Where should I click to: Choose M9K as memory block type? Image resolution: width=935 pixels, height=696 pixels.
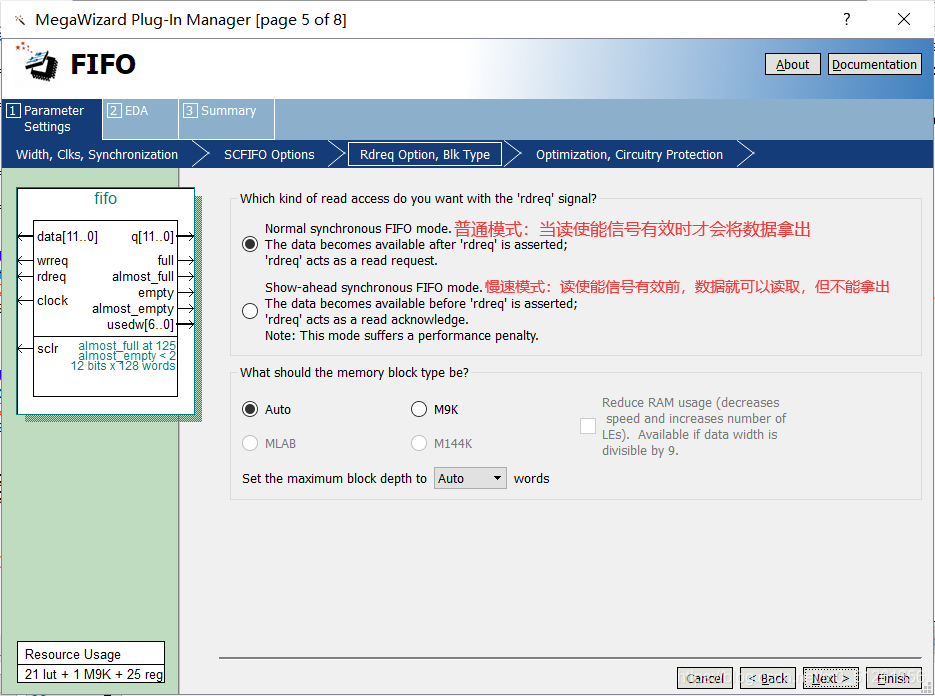(419, 408)
